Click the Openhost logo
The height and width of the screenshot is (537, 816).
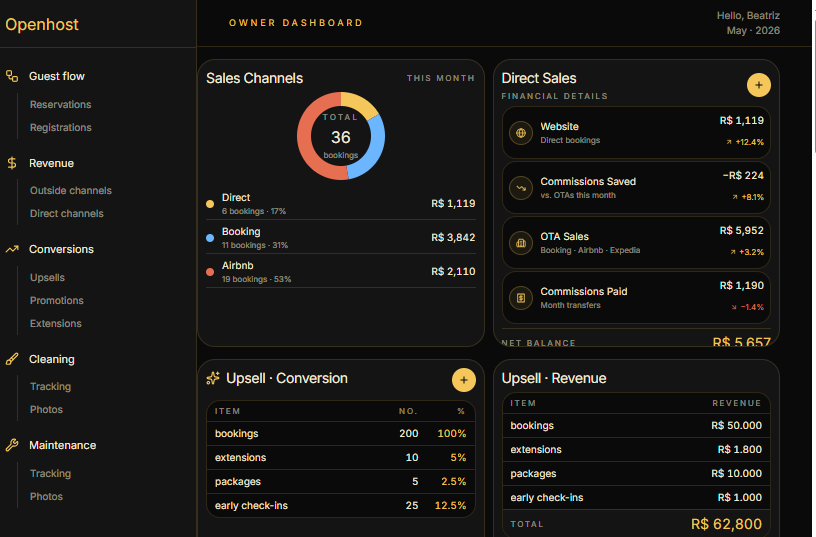[x=42, y=24]
